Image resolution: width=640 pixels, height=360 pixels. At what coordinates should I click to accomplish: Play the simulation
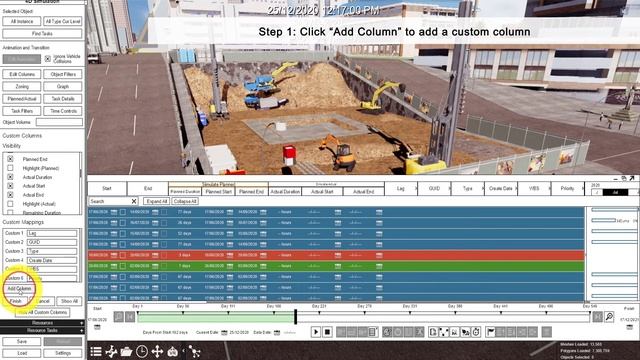[x=316, y=332]
